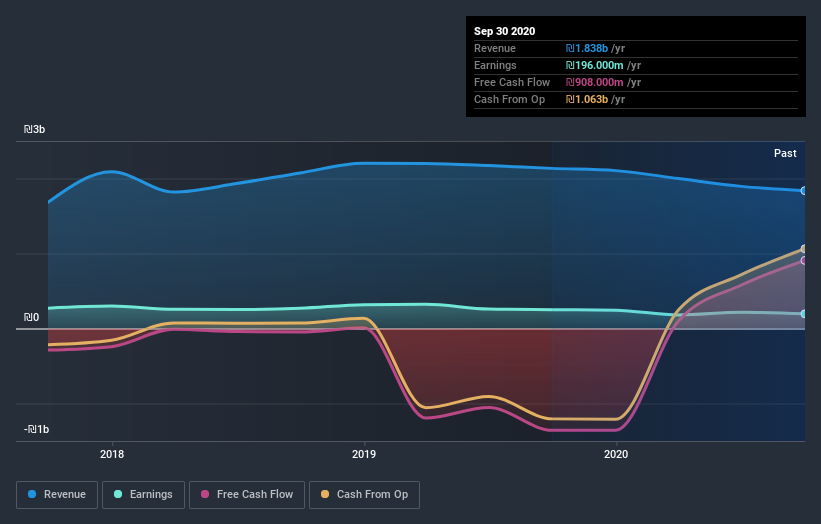Click the Cash From Op label in tooltip
Image resolution: width=821 pixels, height=524 pixels.
point(509,99)
